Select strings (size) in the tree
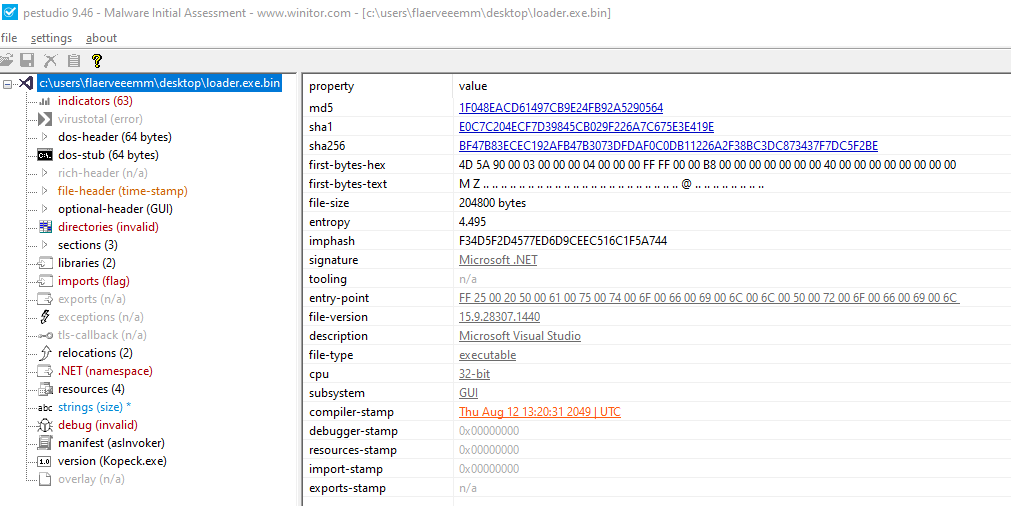1011x506 pixels. (x=90, y=407)
